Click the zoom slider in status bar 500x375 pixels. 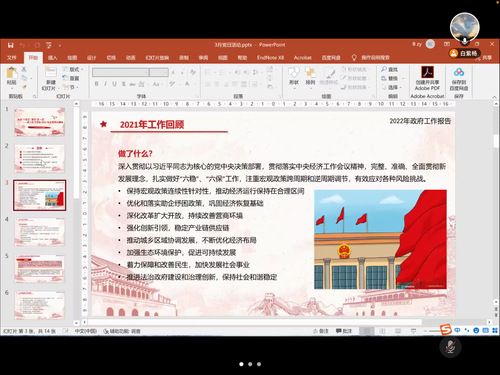(x=433, y=331)
